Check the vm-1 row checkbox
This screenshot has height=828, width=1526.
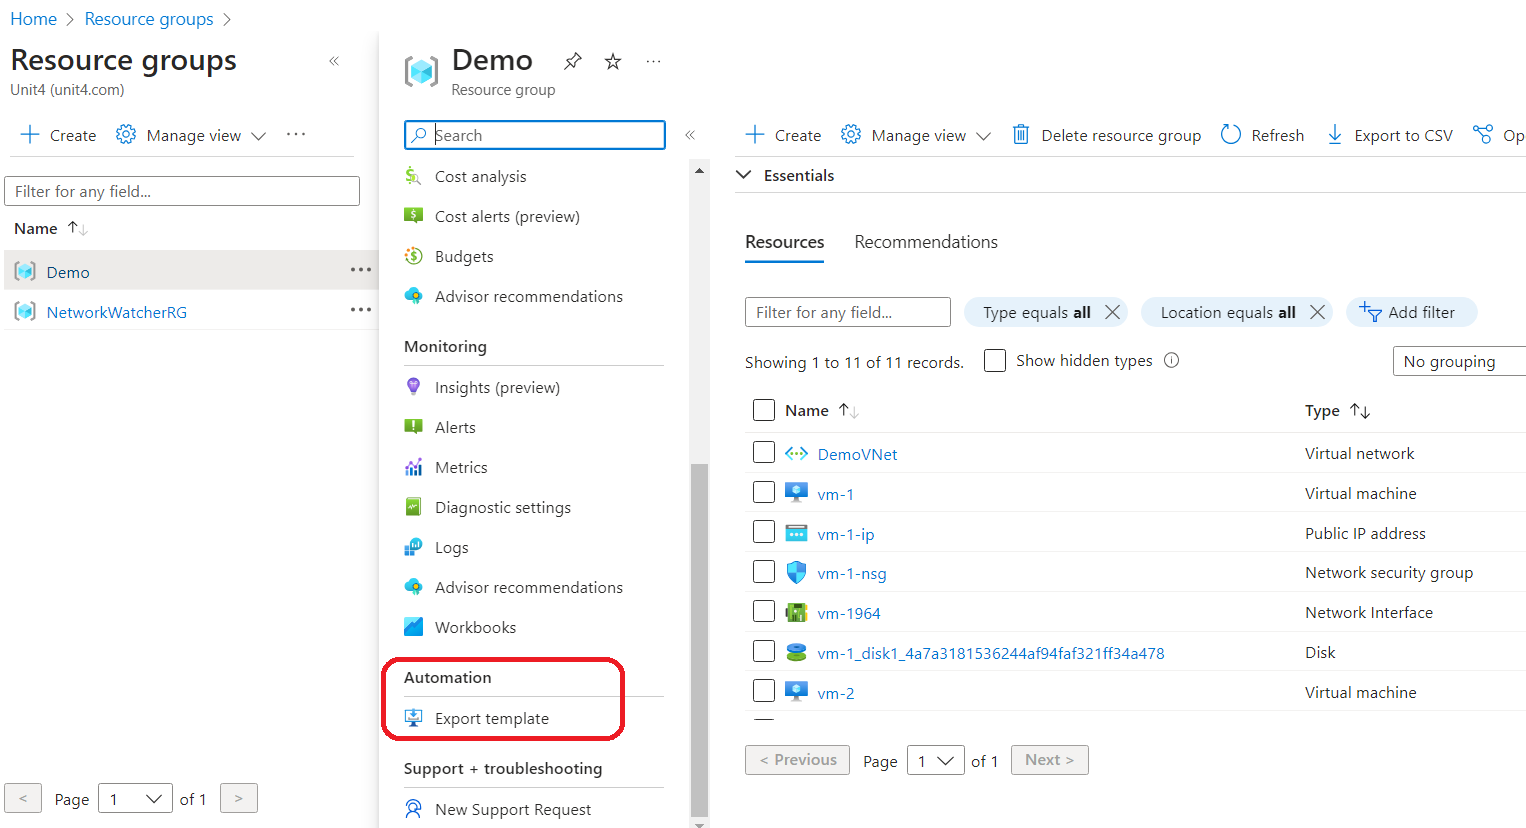(x=764, y=492)
